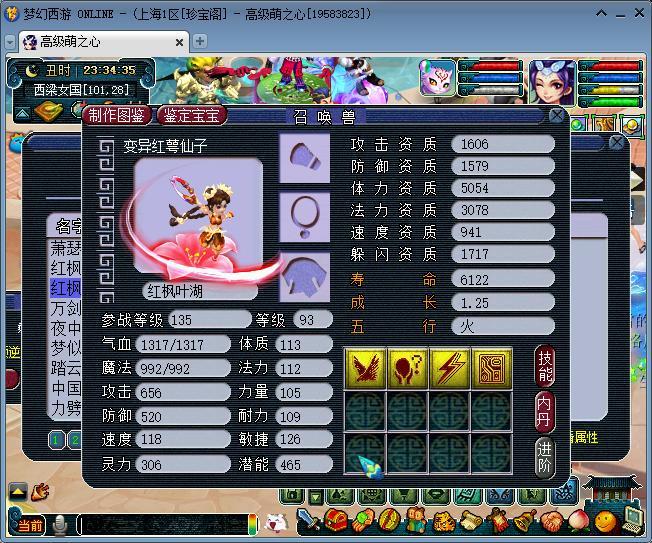Select the hands-with-orb question mark skill

coord(407,369)
